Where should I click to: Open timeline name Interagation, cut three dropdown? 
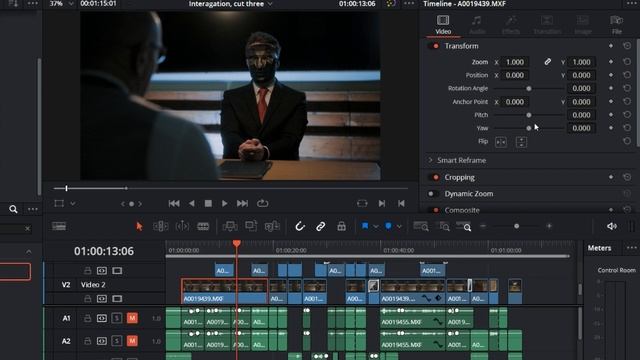tap(270, 4)
